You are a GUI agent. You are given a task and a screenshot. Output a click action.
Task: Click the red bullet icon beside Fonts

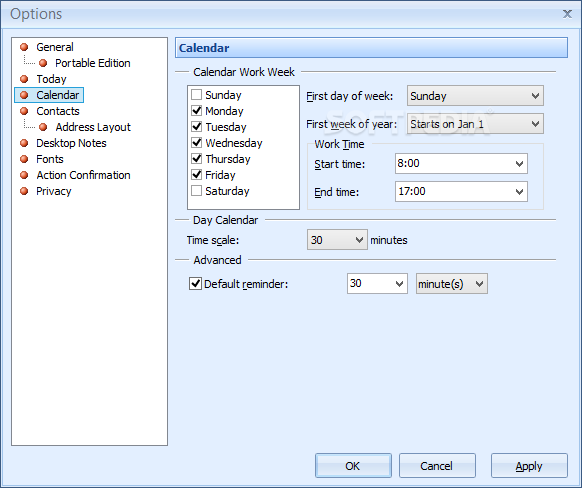(x=24, y=159)
